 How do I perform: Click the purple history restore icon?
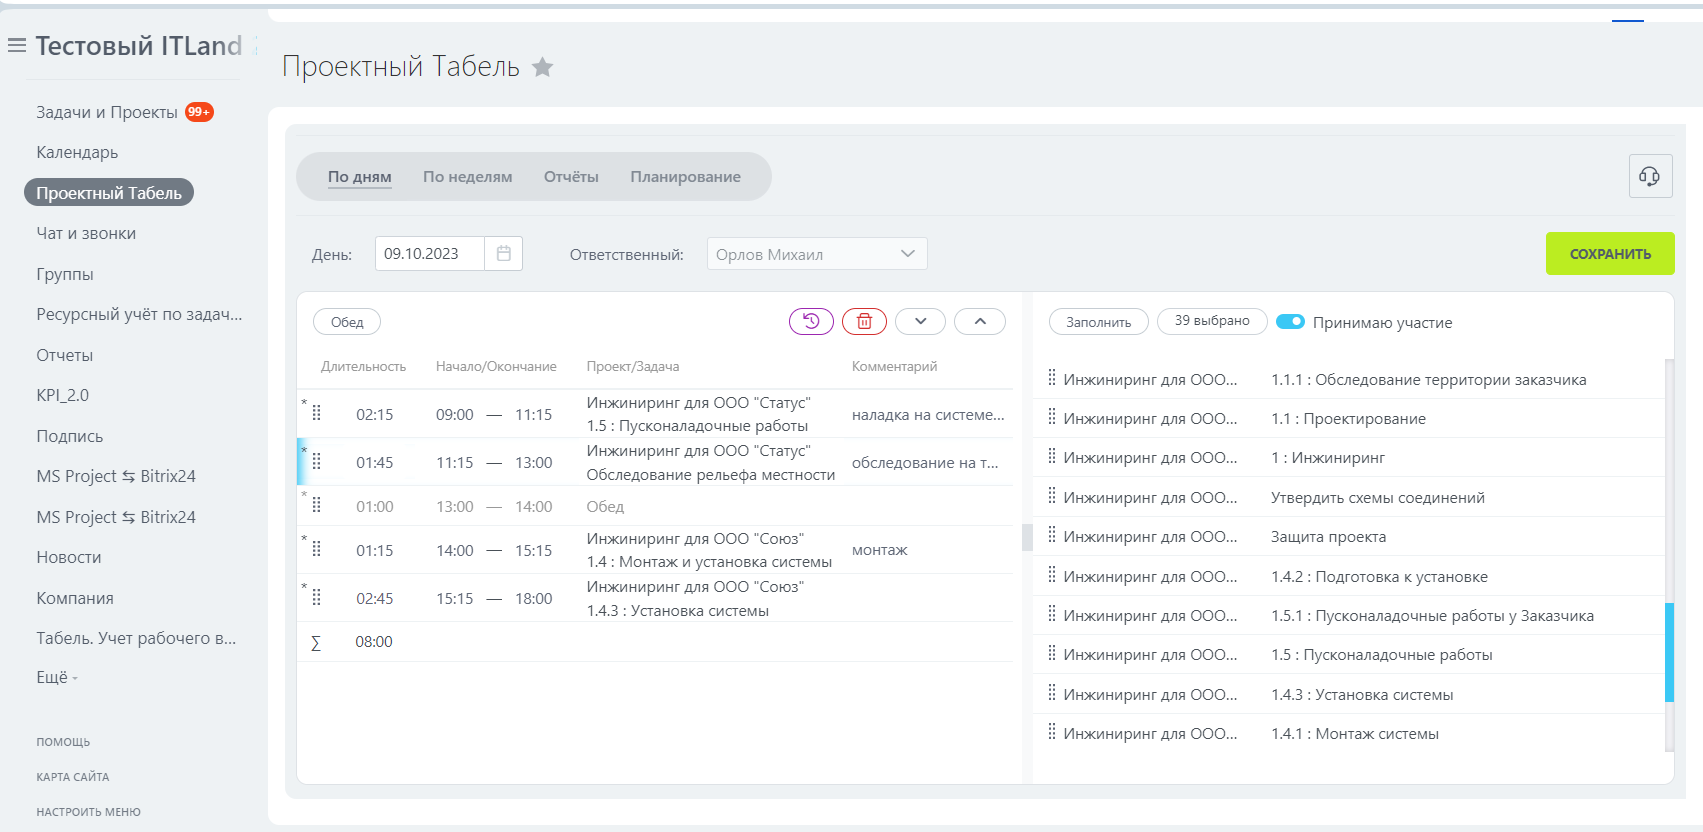(811, 322)
